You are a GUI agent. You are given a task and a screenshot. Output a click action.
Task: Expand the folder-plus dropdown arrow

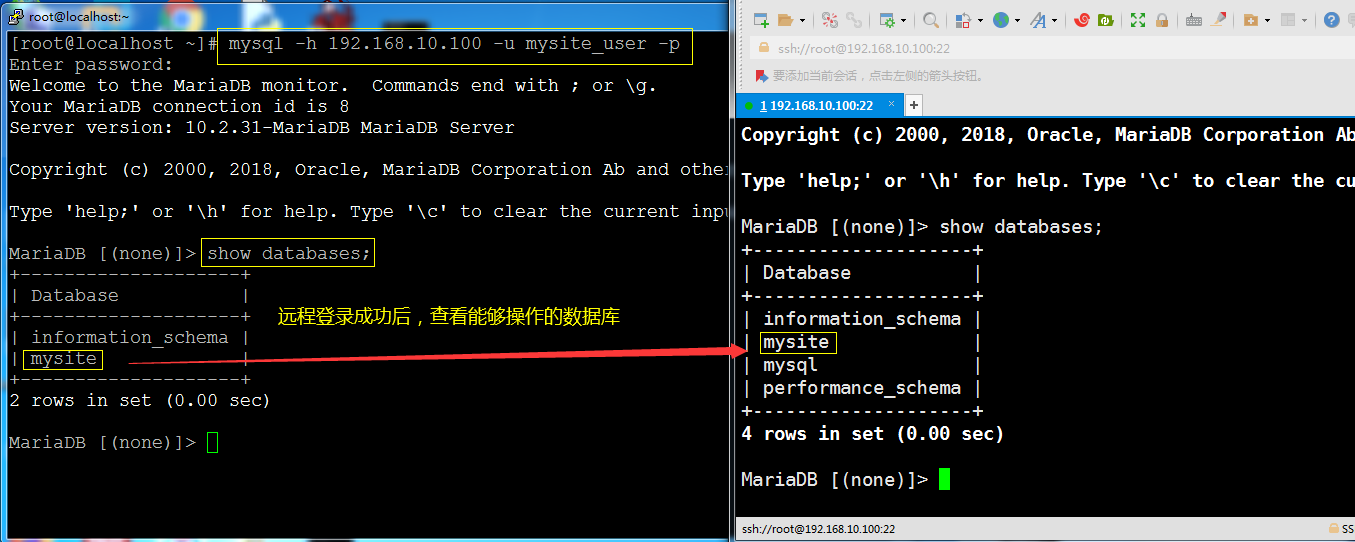coord(1267,20)
